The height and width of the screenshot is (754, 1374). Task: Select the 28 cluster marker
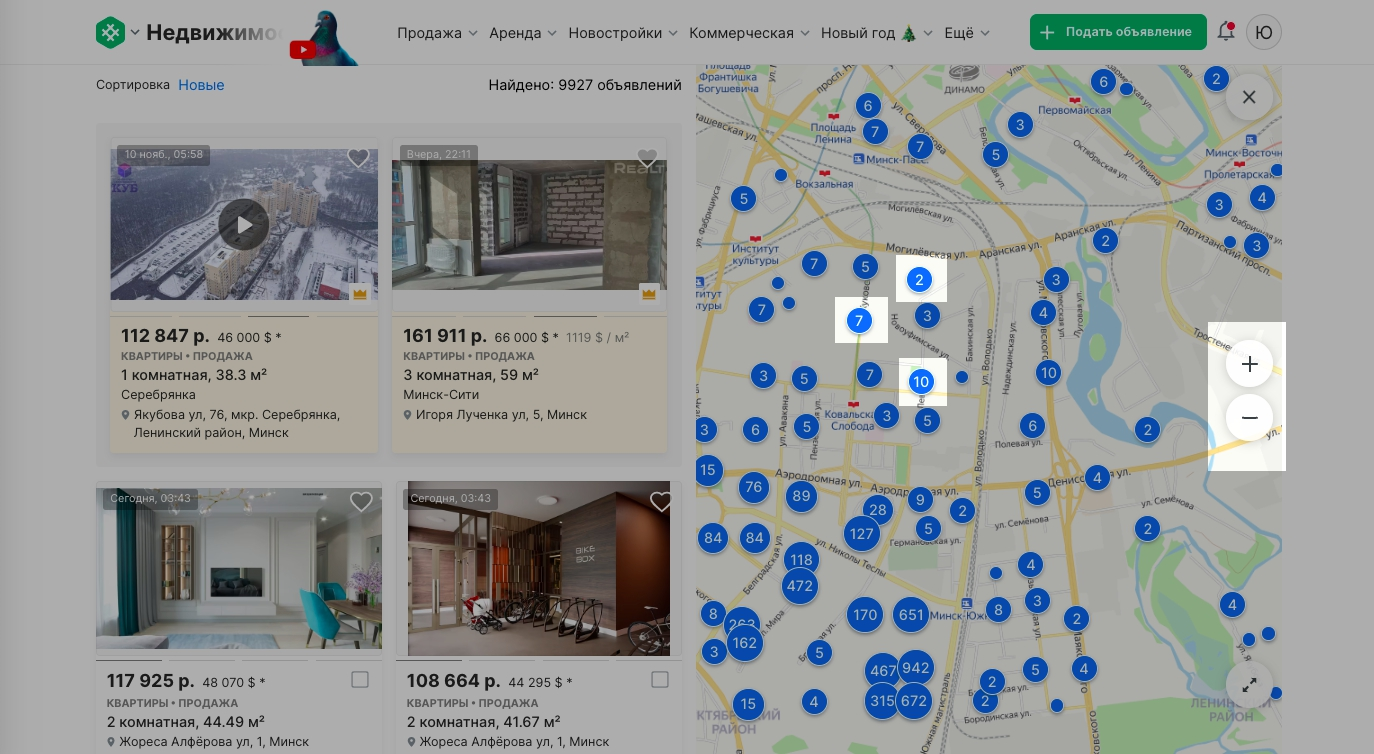tap(877, 510)
